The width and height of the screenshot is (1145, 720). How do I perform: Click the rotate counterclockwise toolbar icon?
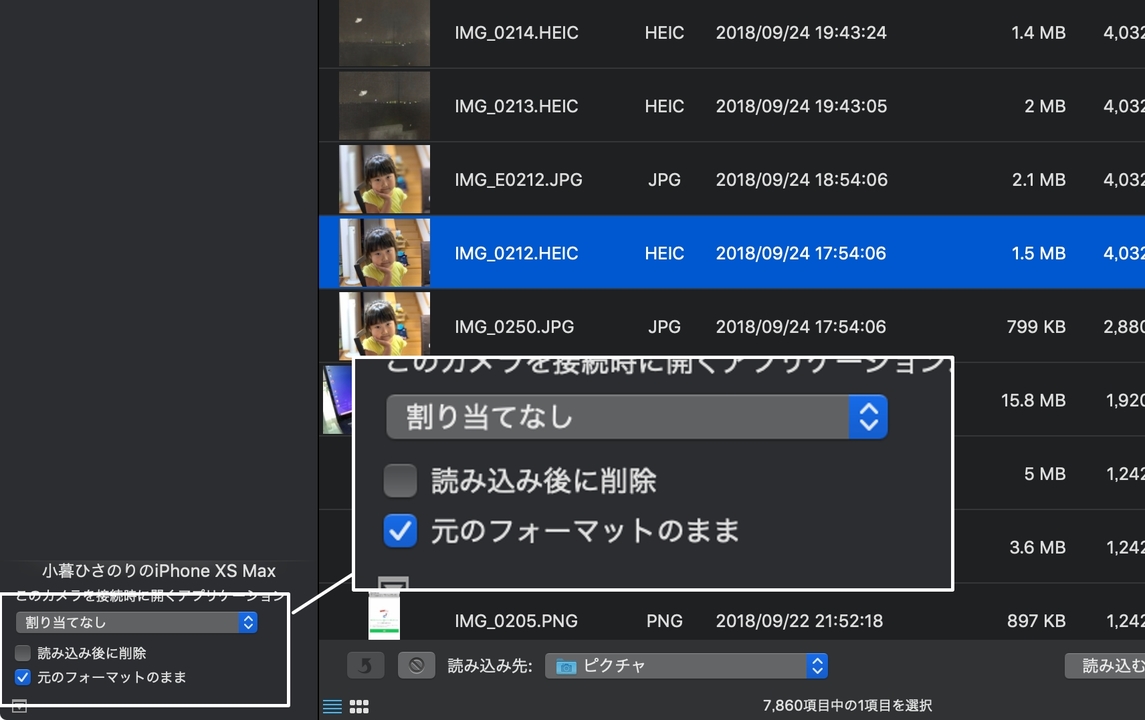click(x=365, y=665)
